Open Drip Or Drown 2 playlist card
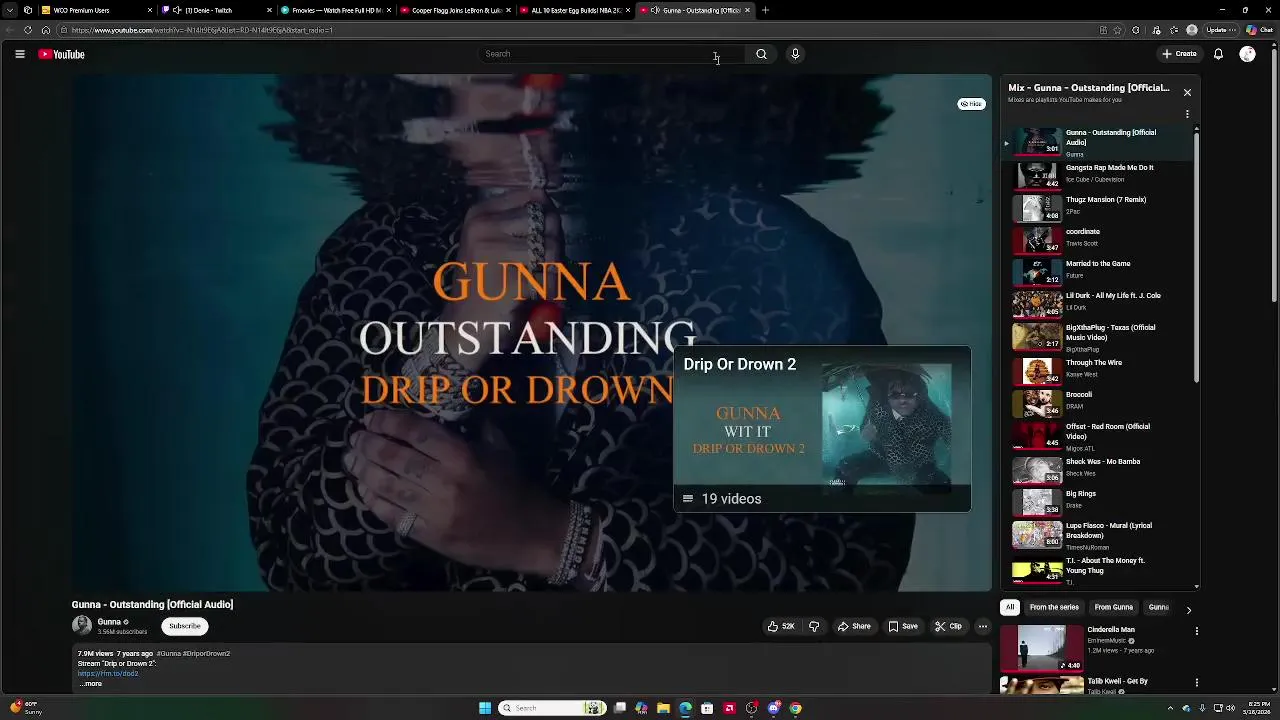Screen dimensions: 1280x720 822,429
